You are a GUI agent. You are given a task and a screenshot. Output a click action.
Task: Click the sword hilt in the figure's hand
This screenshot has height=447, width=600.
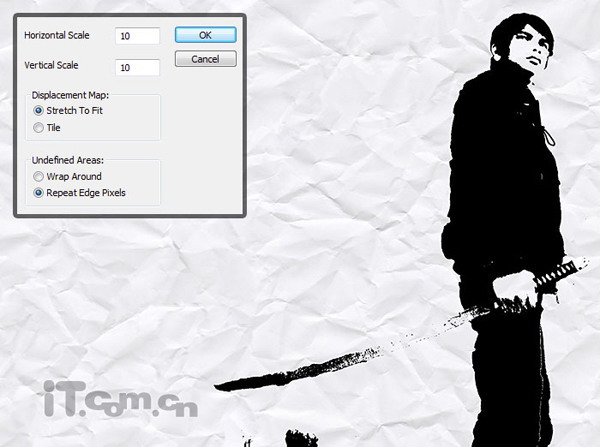pyautogui.click(x=561, y=272)
